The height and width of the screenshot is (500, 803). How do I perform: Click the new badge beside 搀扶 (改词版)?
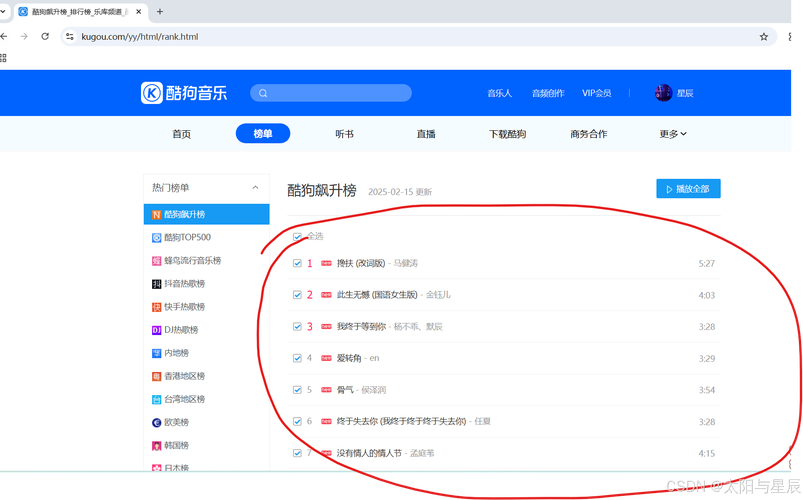pos(326,263)
